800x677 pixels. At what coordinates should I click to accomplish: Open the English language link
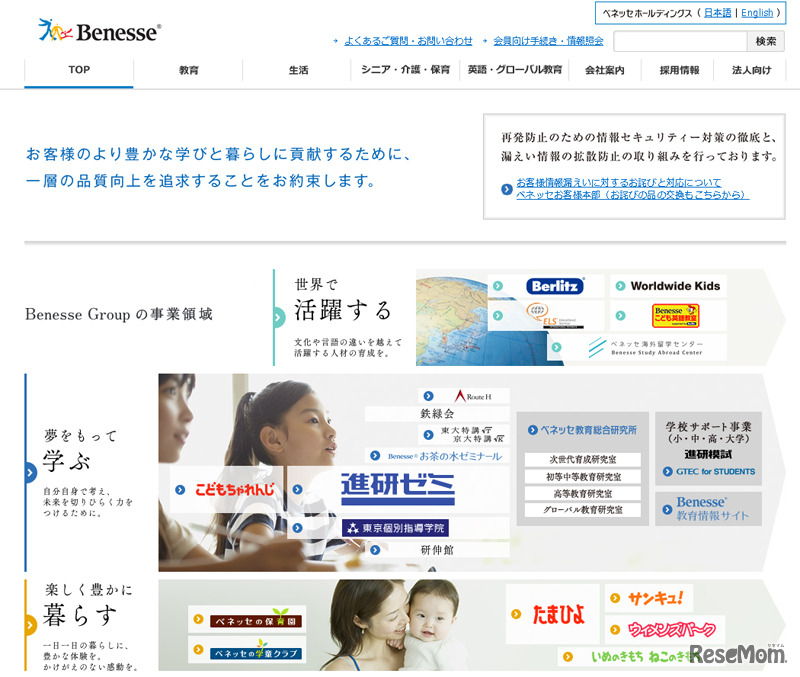pos(756,13)
